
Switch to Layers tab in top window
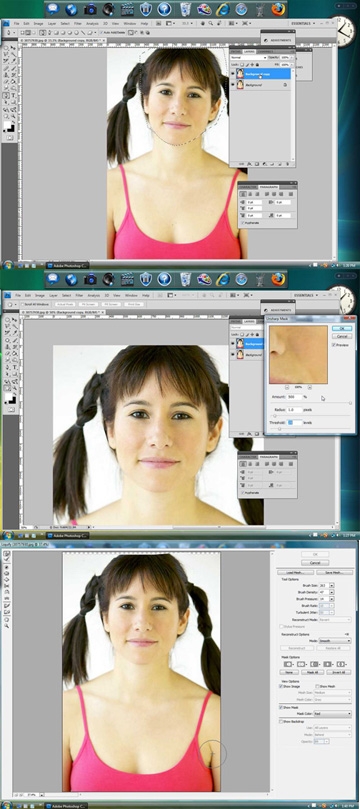click(x=250, y=51)
